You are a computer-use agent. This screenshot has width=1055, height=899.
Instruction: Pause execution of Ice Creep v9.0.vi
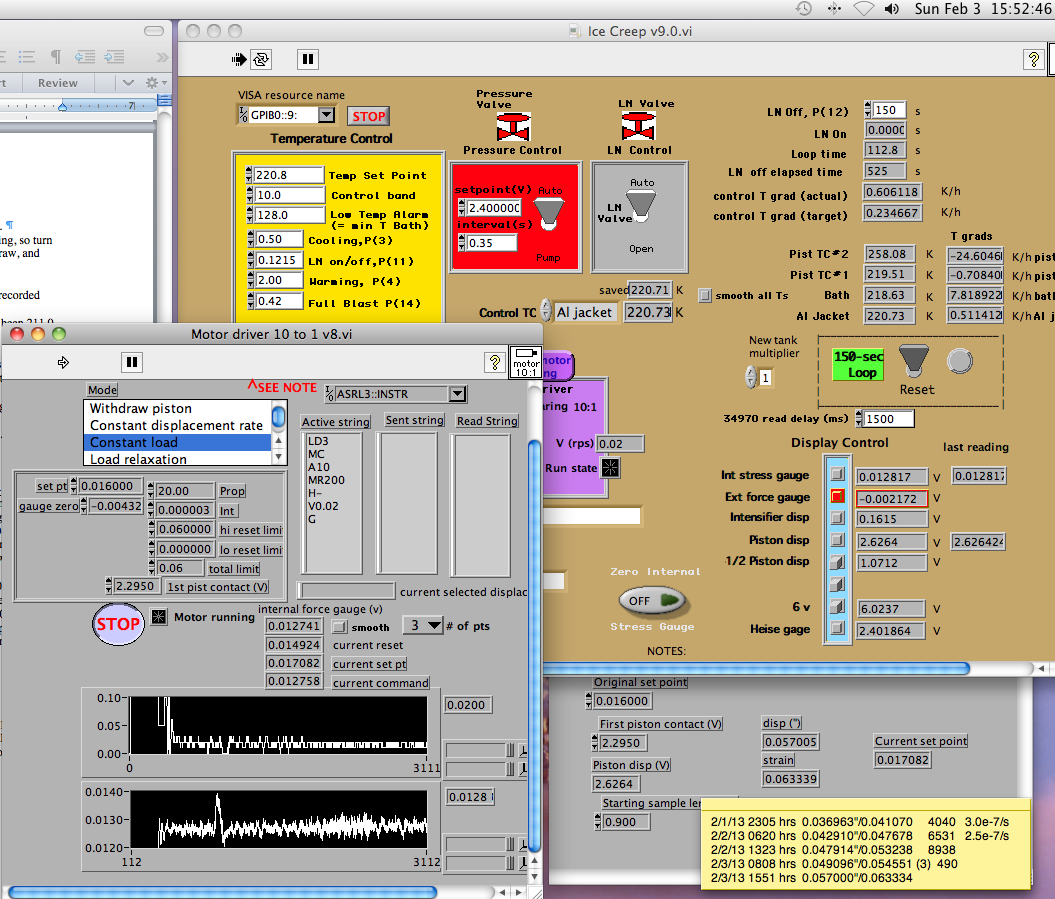coord(308,60)
